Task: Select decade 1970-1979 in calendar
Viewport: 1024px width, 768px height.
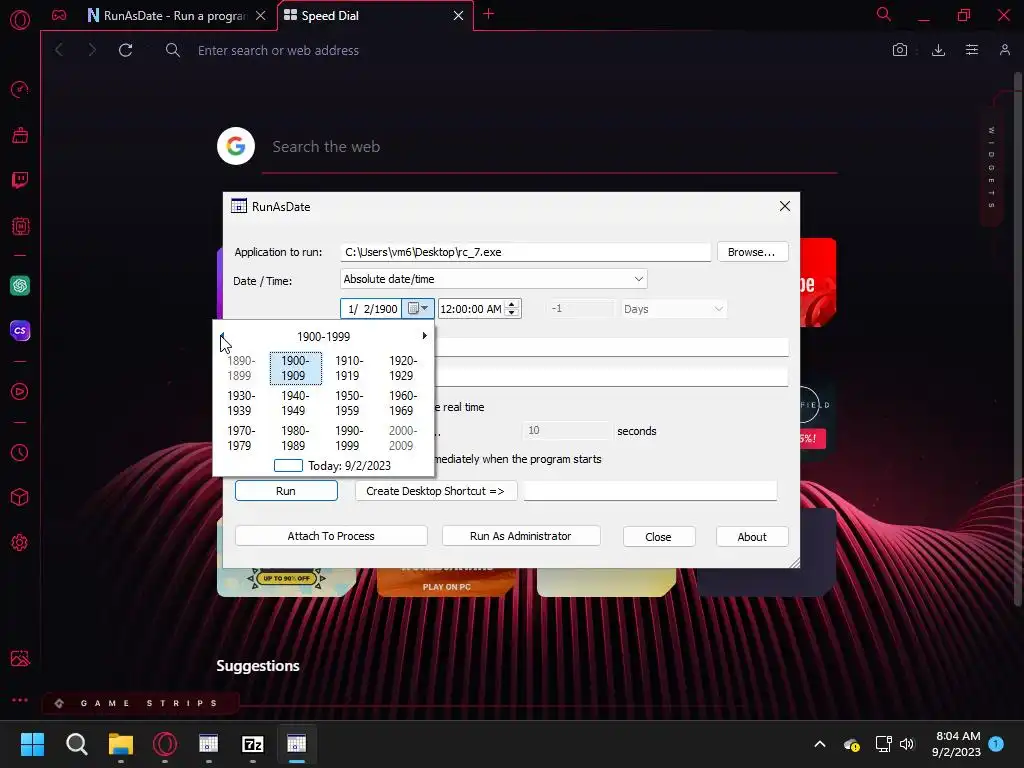Action: pyautogui.click(x=241, y=438)
